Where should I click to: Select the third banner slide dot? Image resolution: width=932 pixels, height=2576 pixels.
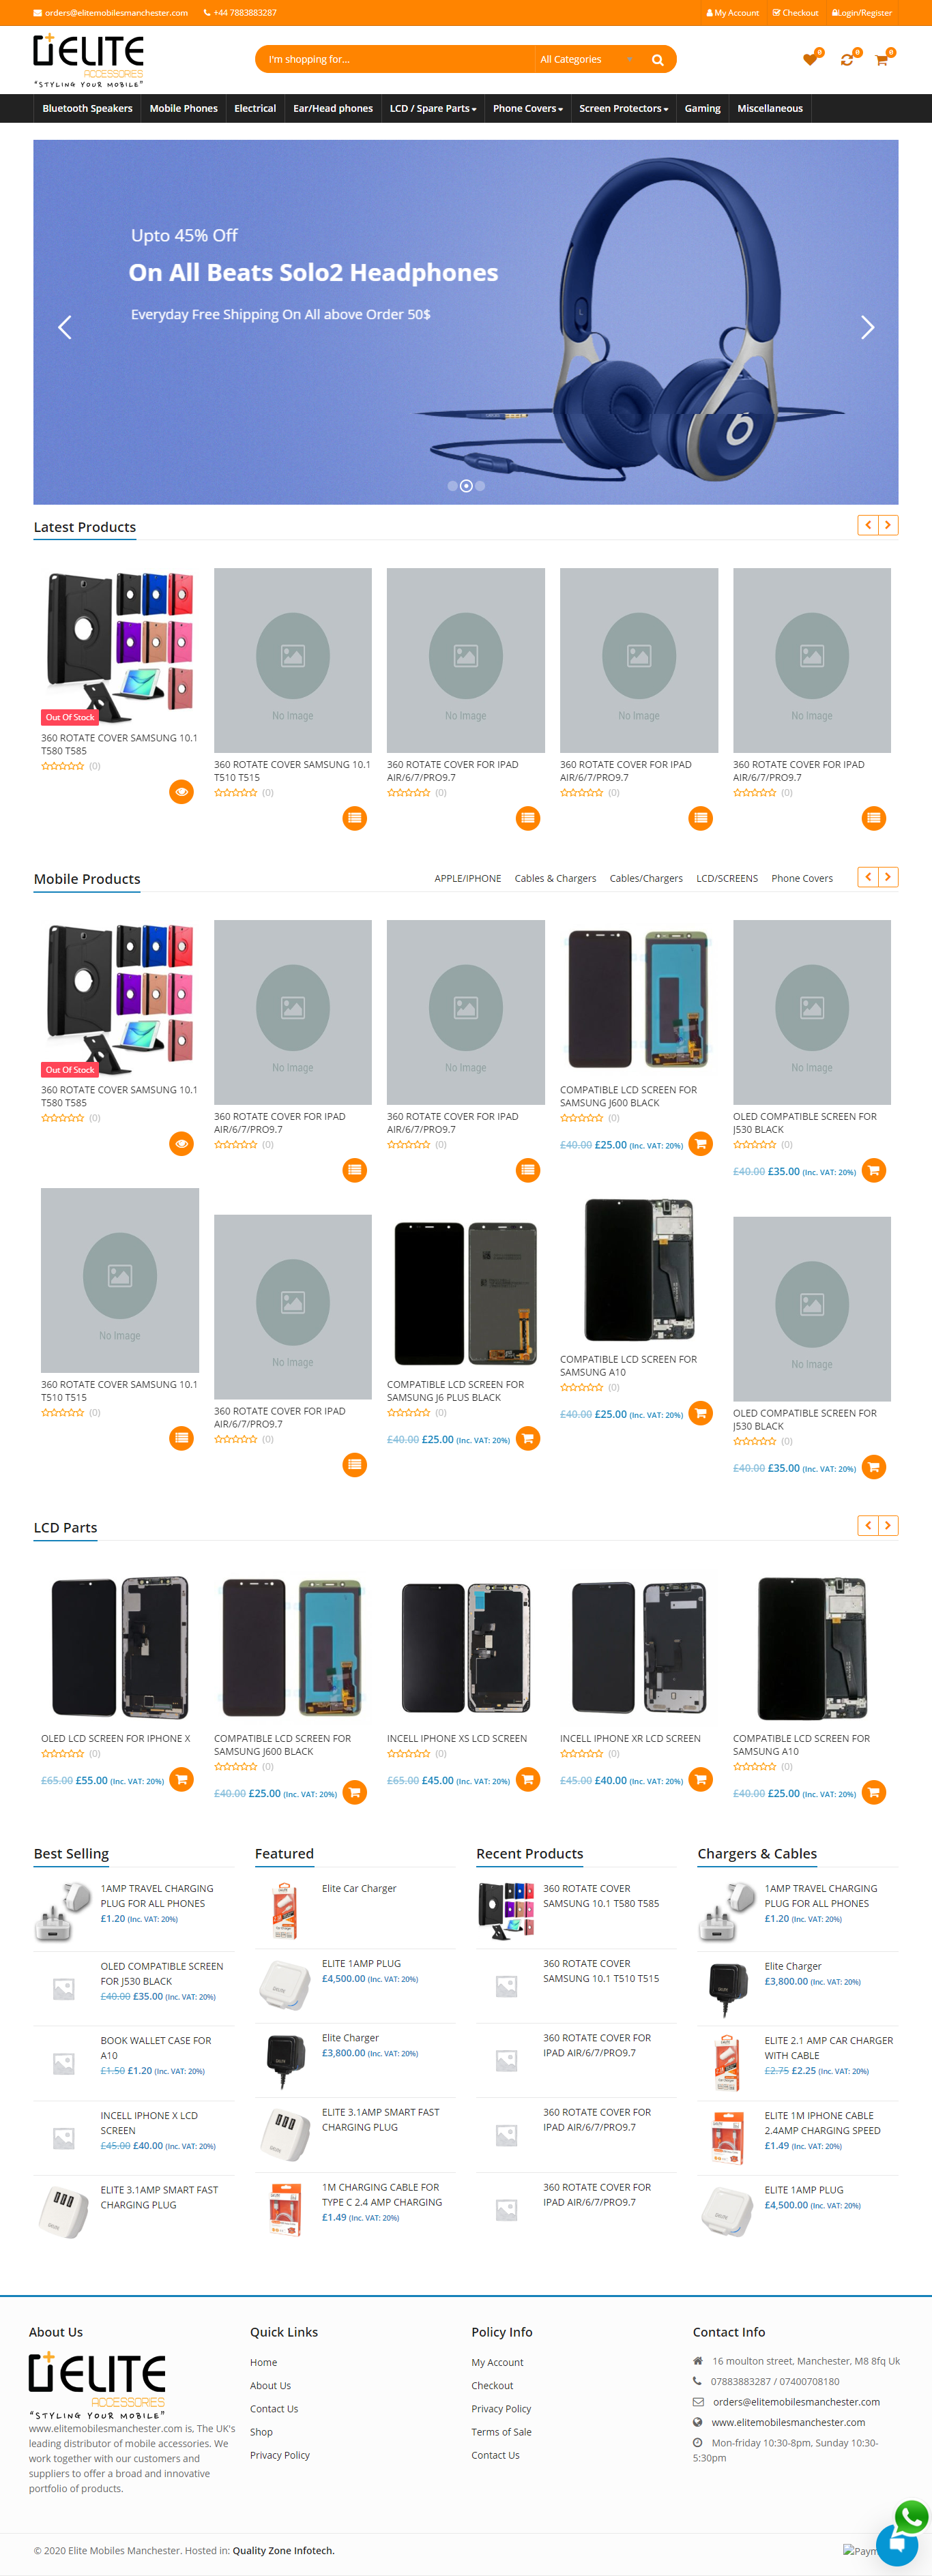(480, 486)
